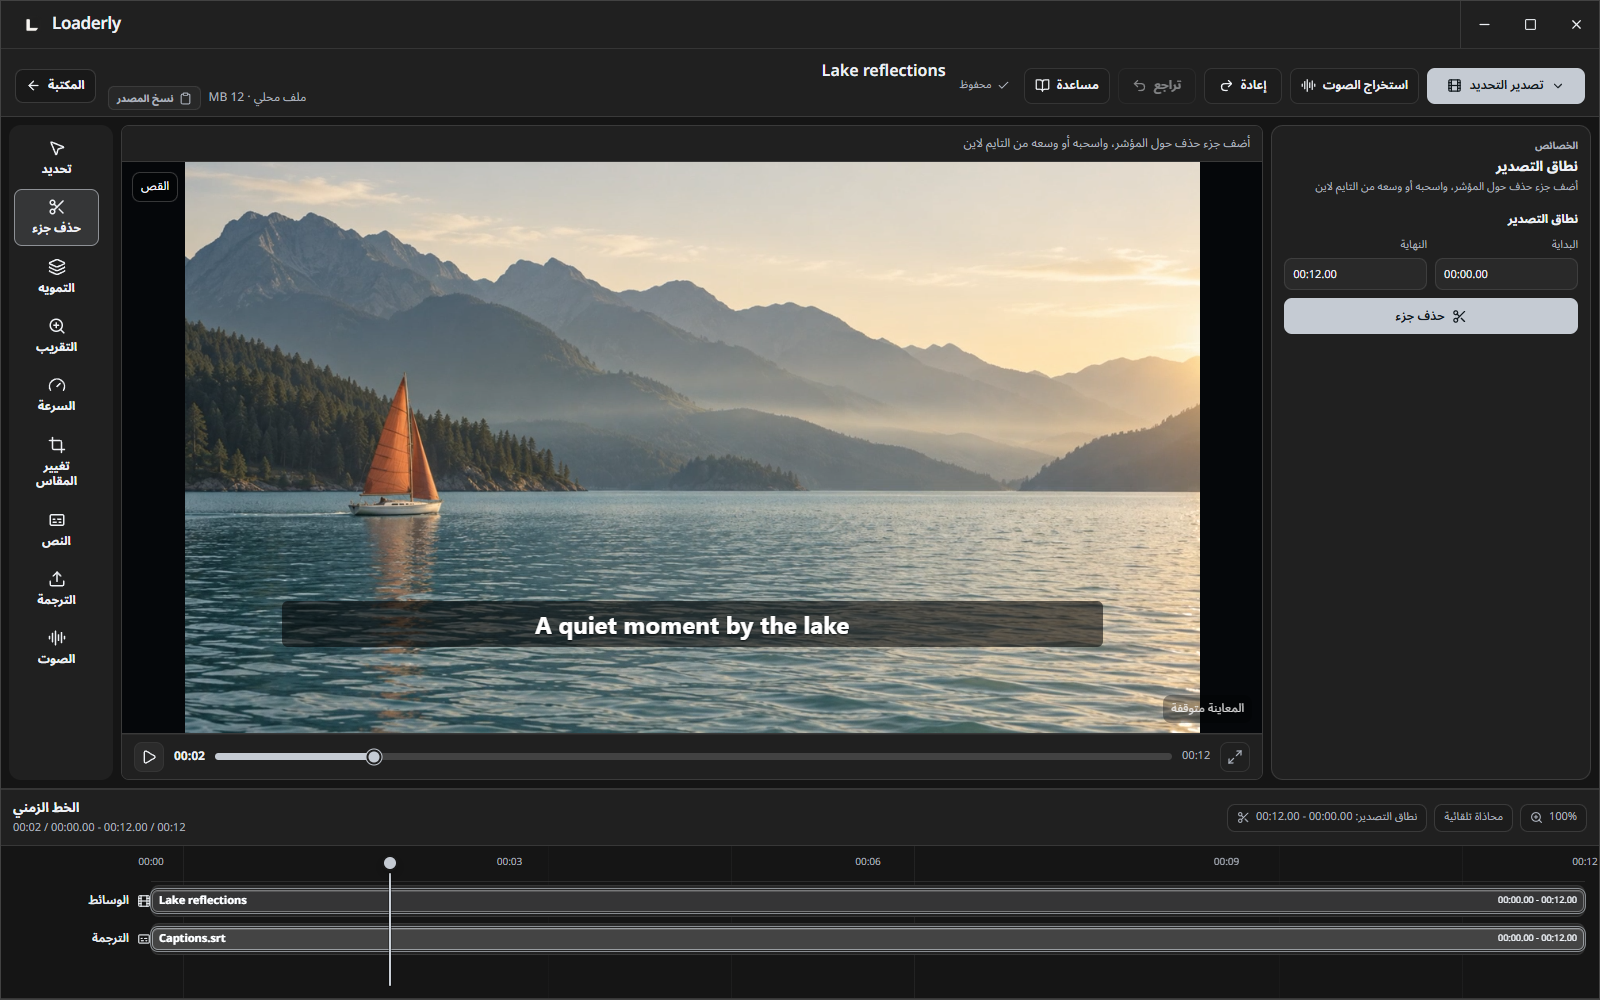
Task: Click the القص label on preview
Action: click(x=155, y=187)
